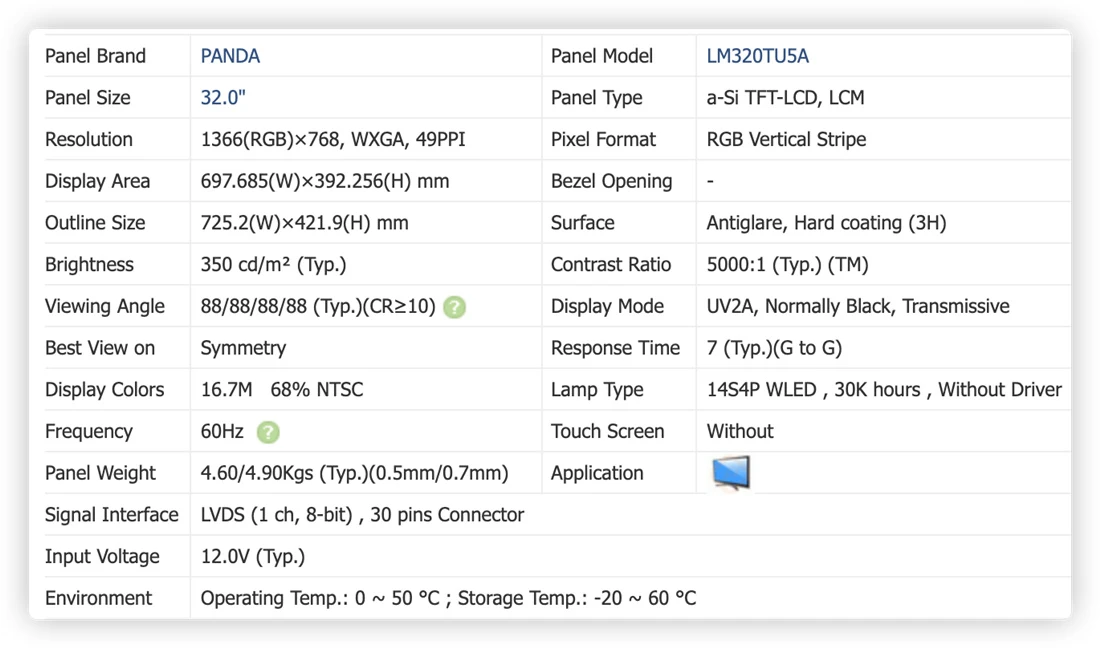1100x648 pixels.
Task: Select the panel weight value 4.60/4.90Kgs
Action: (x=354, y=473)
